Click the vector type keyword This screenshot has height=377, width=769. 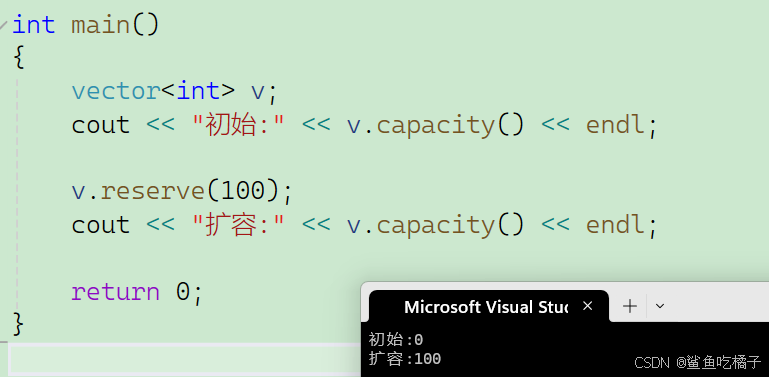116,91
